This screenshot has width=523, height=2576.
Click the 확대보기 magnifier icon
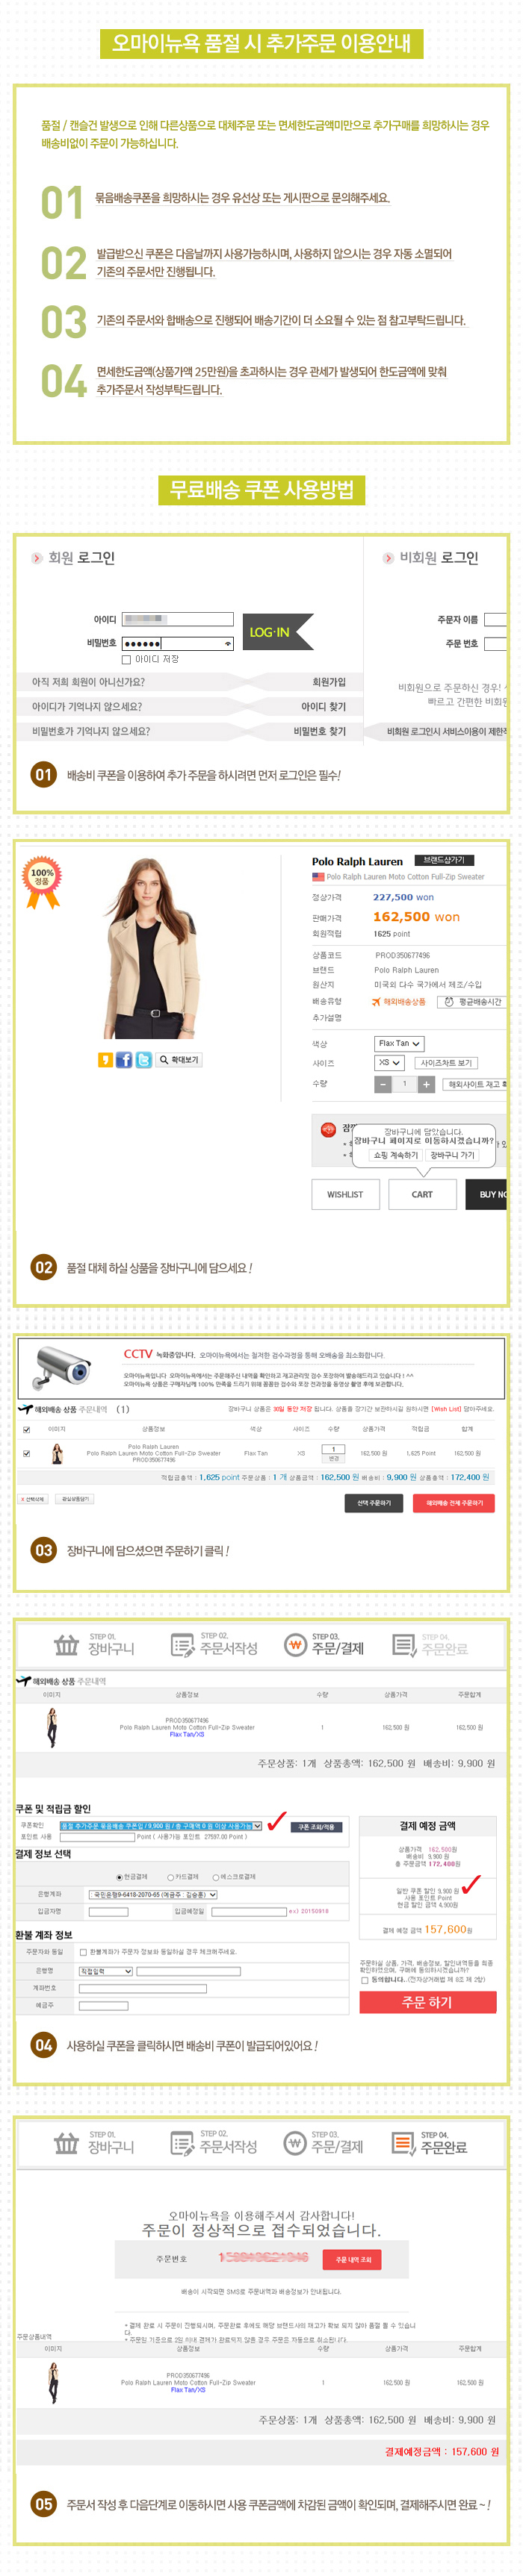163,1059
